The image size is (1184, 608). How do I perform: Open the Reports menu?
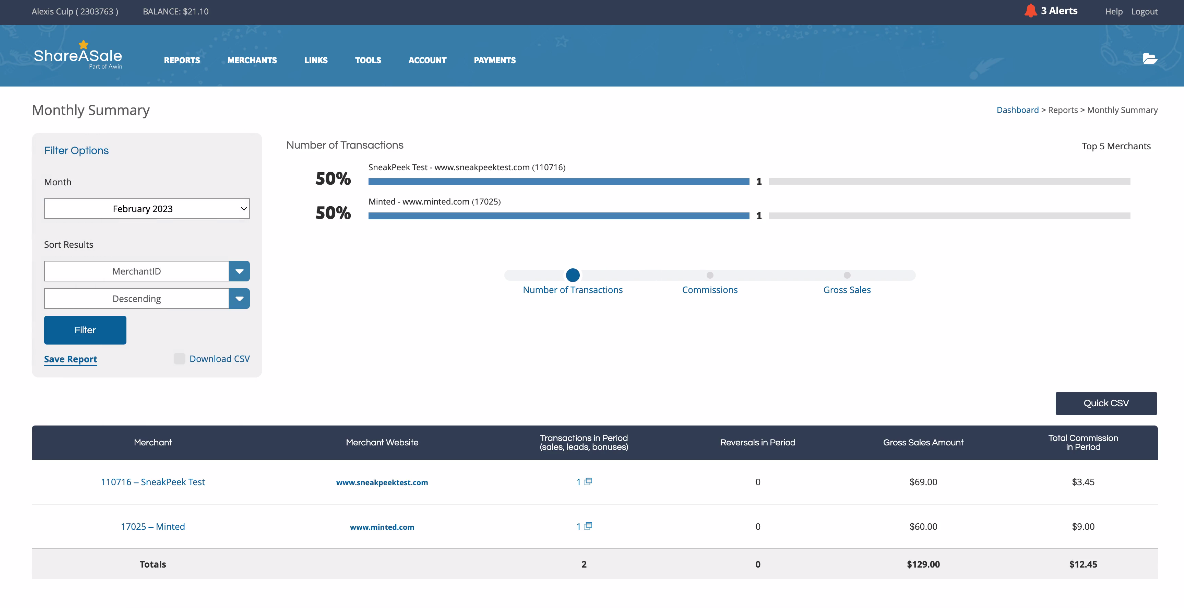tap(182, 60)
